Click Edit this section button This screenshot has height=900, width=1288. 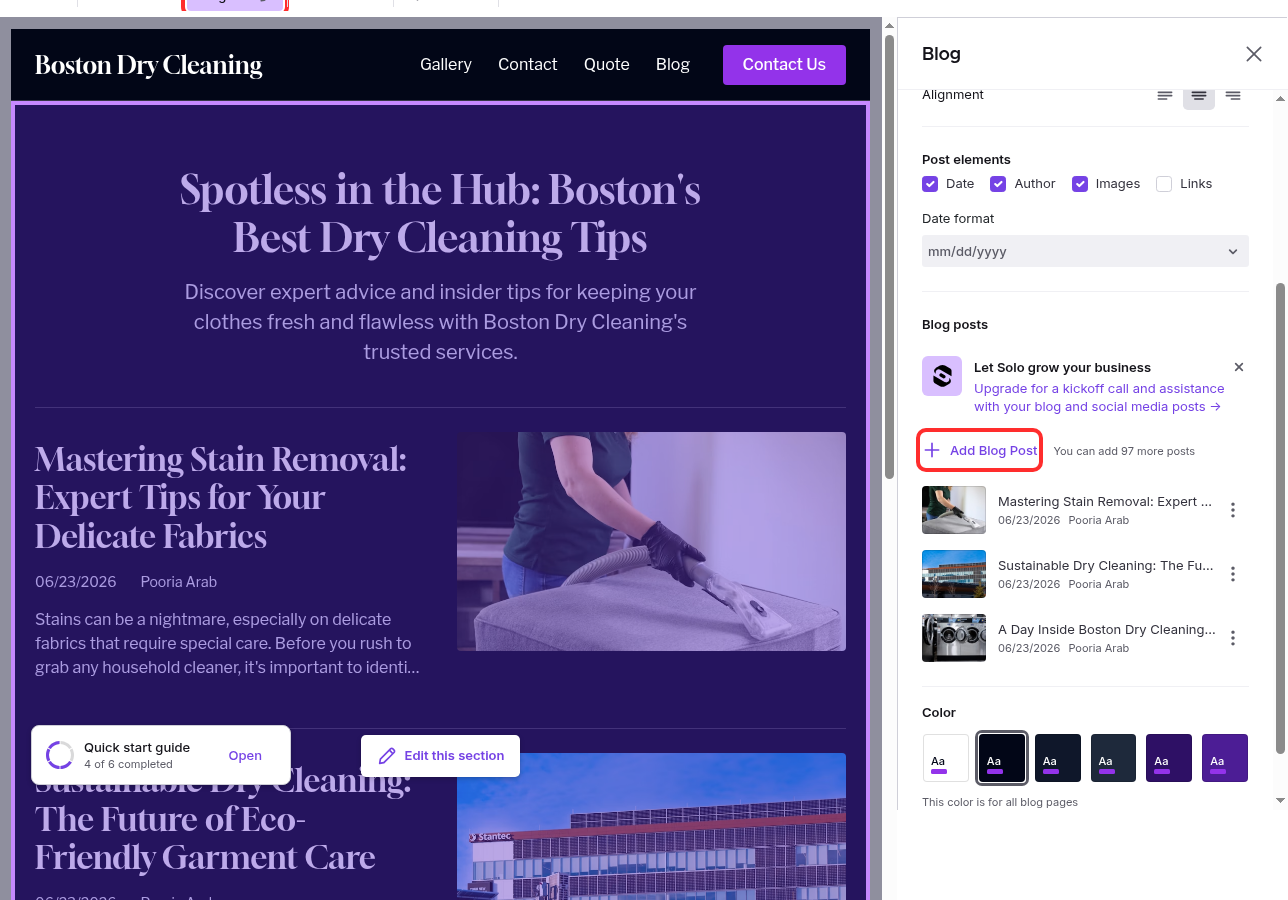(440, 756)
